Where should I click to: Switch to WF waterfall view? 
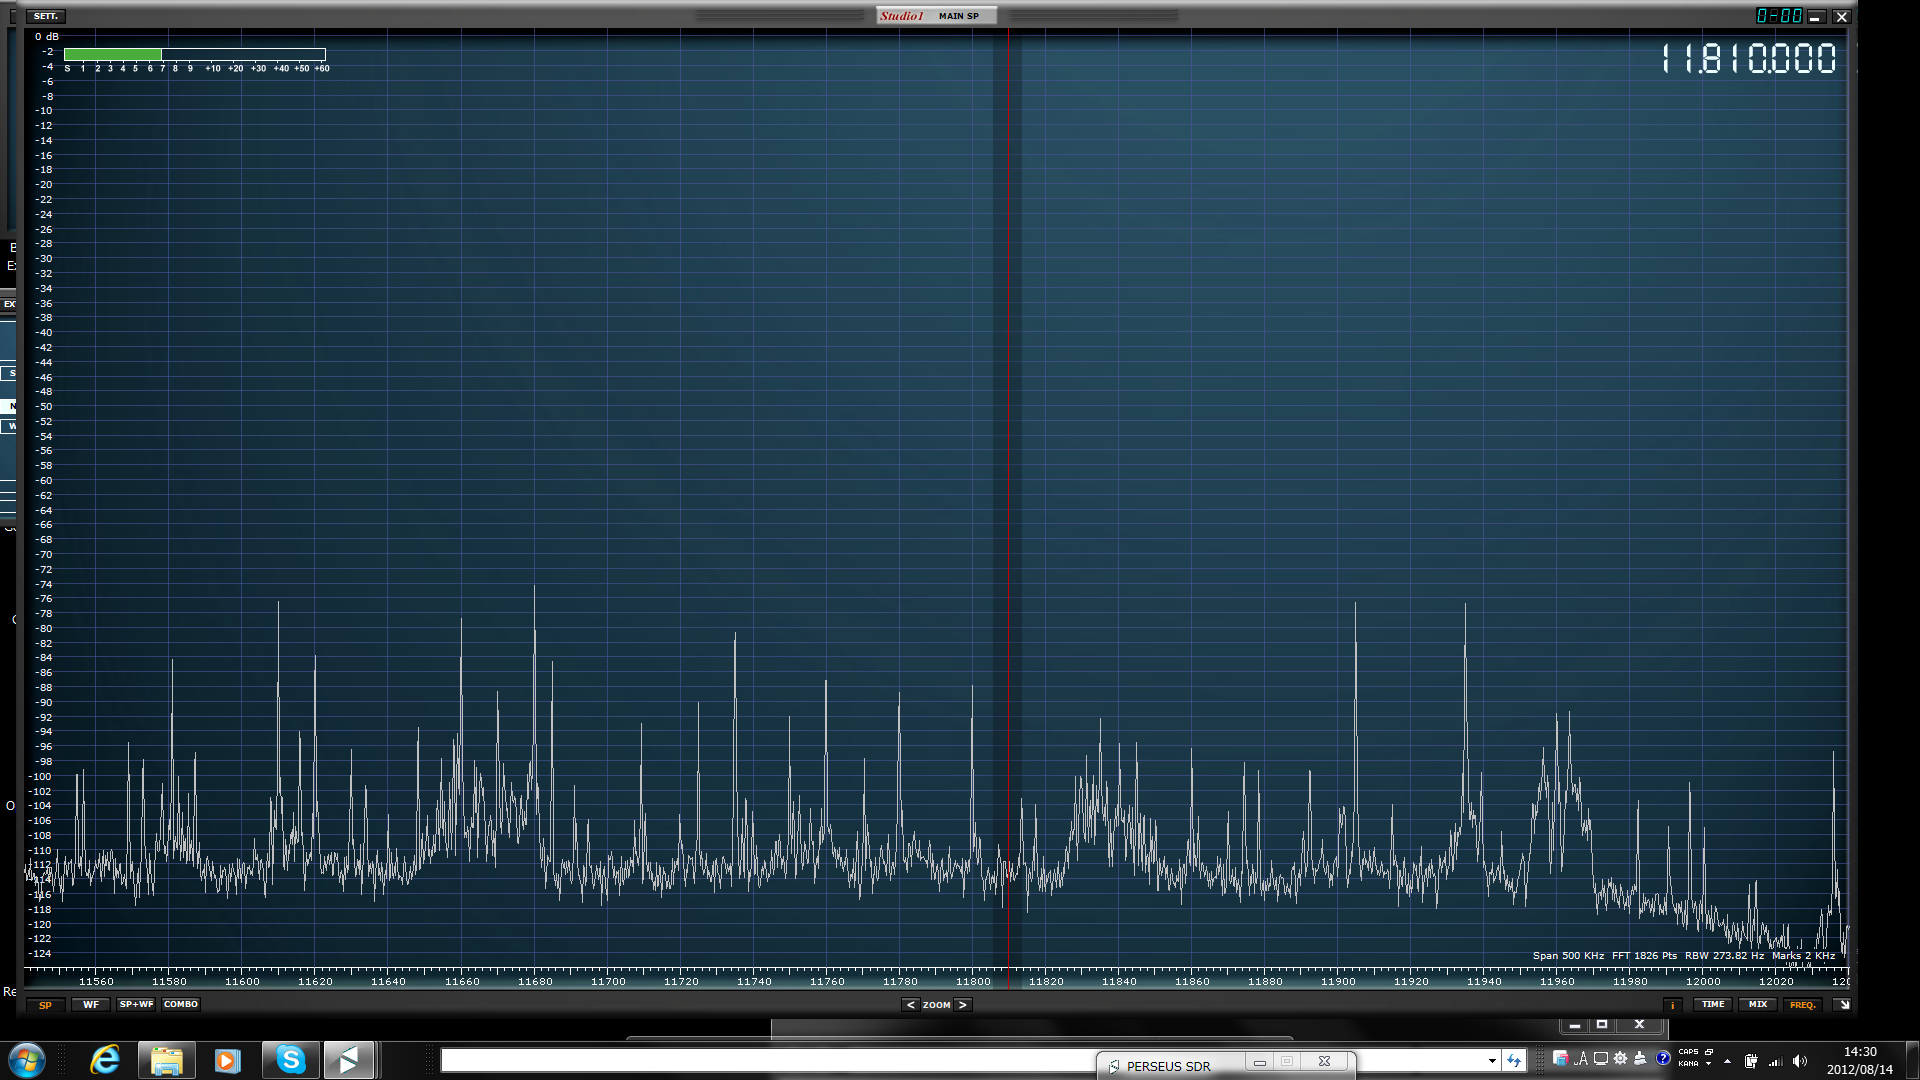click(x=91, y=1005)
